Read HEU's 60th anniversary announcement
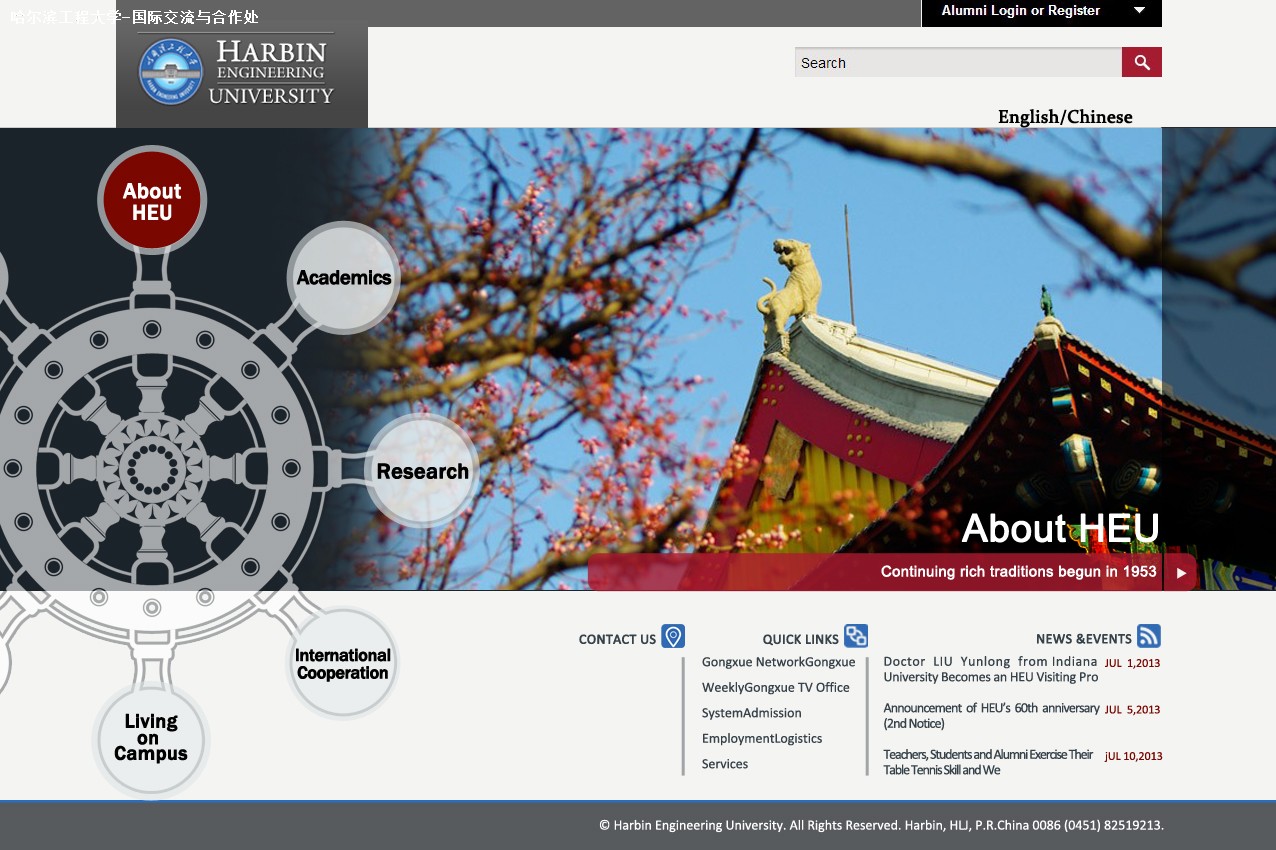 (x=990, y=715)
